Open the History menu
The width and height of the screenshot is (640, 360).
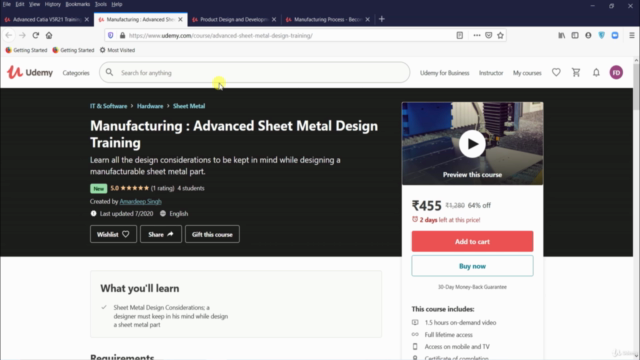pos(53,4)
